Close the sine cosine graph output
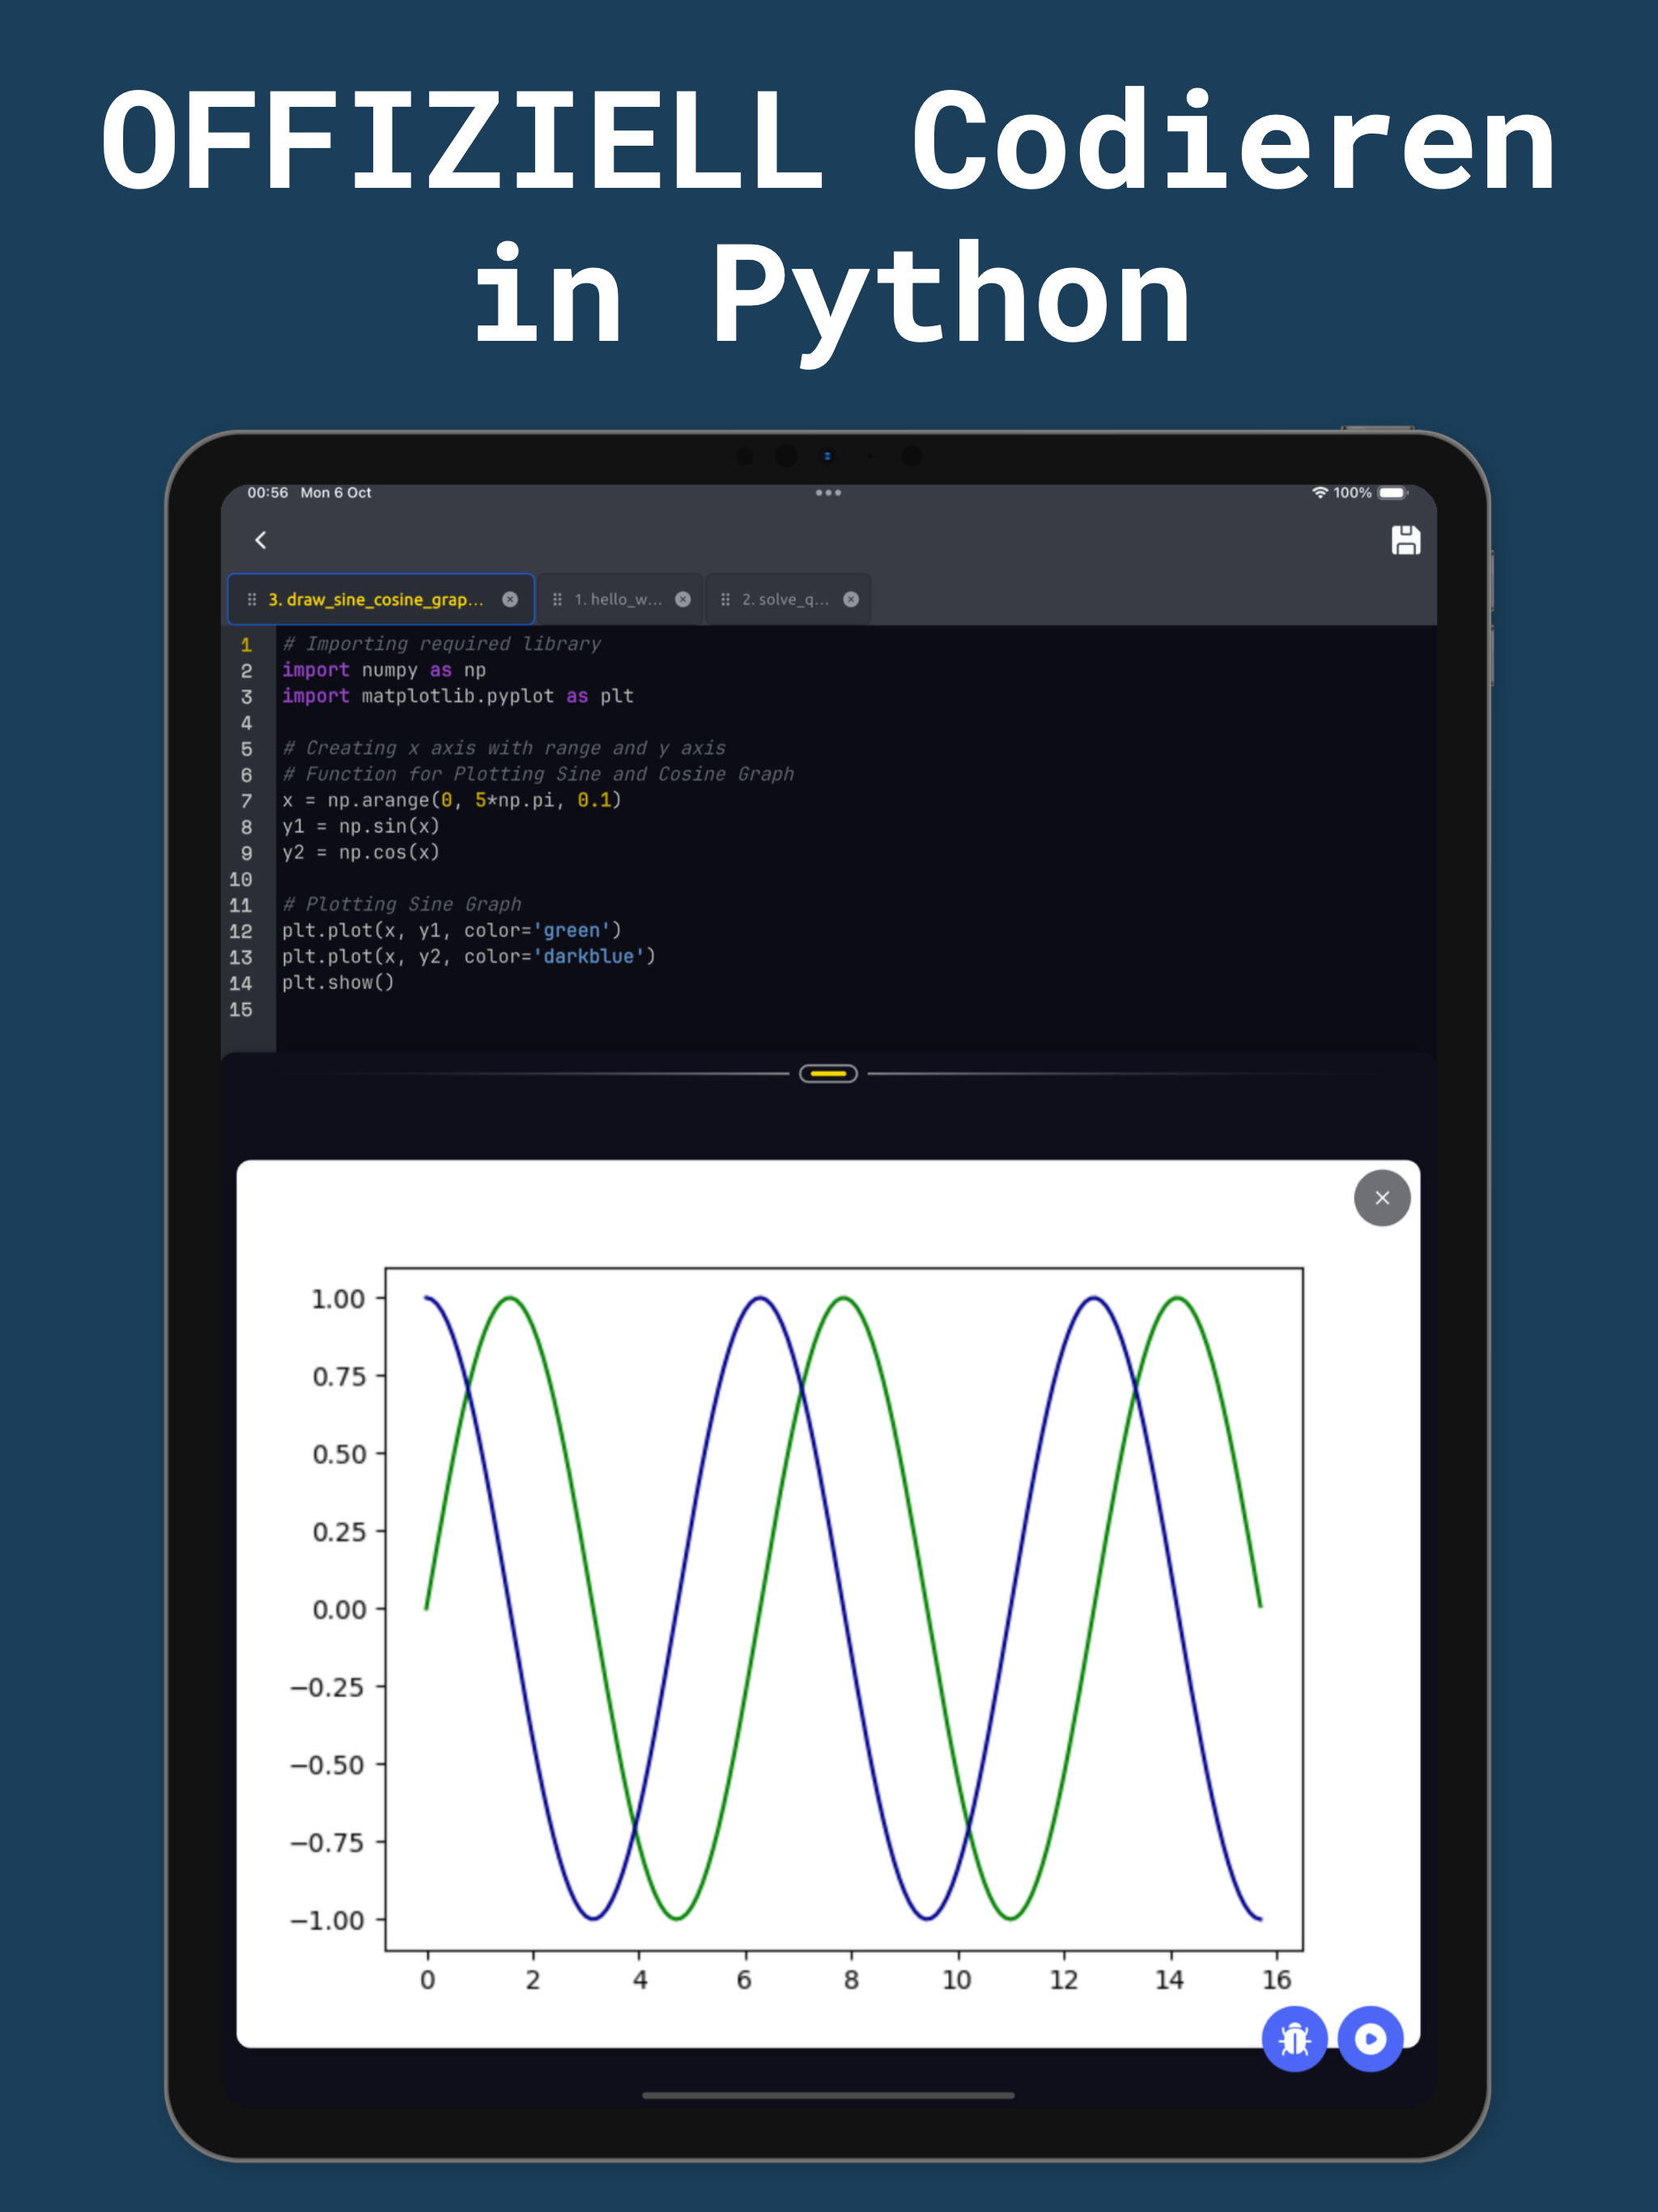 click(x=1381, y=1197)
